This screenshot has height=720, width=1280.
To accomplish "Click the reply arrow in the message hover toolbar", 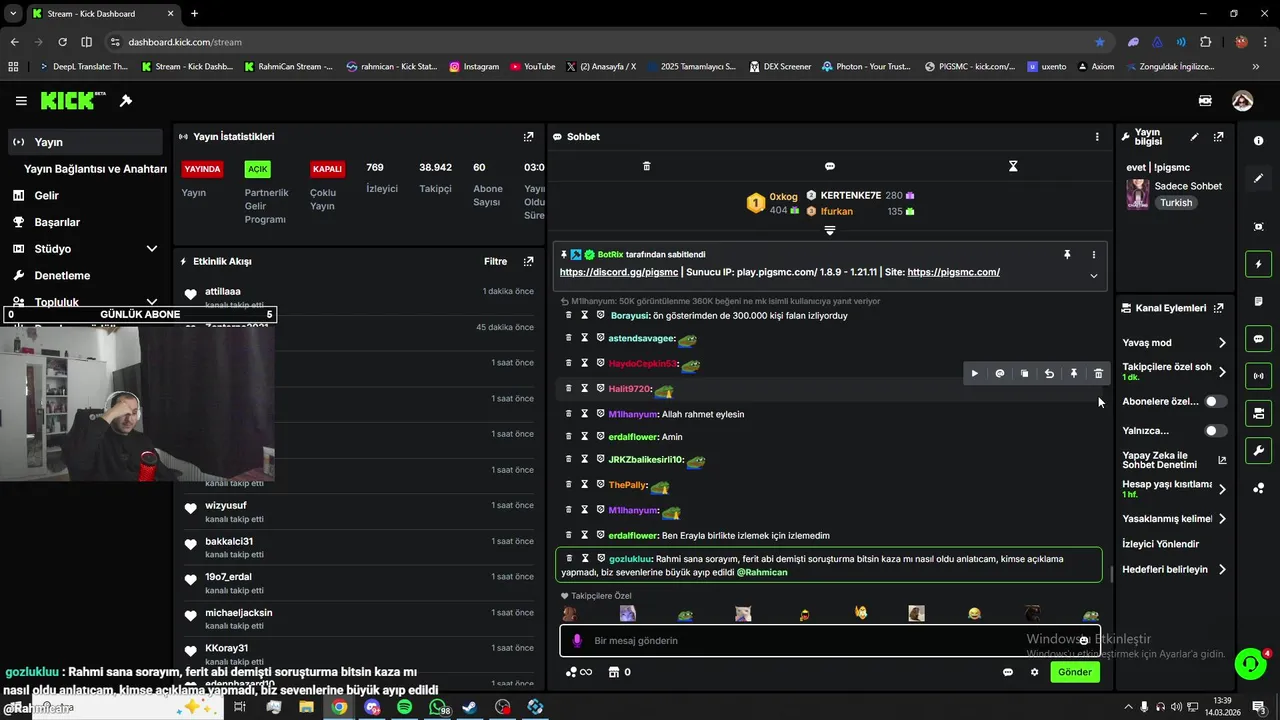I will coord(1049,374).
